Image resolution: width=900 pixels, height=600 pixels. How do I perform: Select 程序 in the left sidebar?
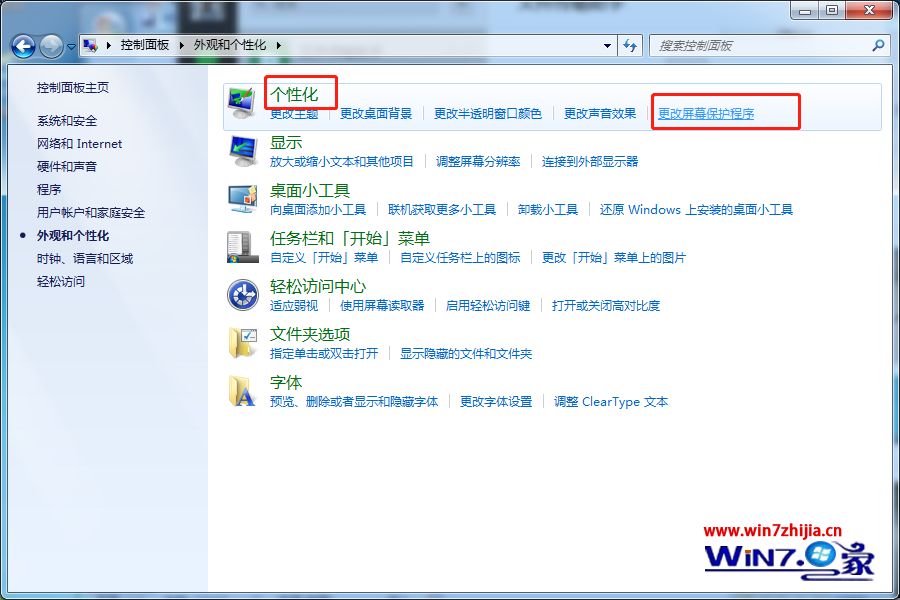point(49,189)
